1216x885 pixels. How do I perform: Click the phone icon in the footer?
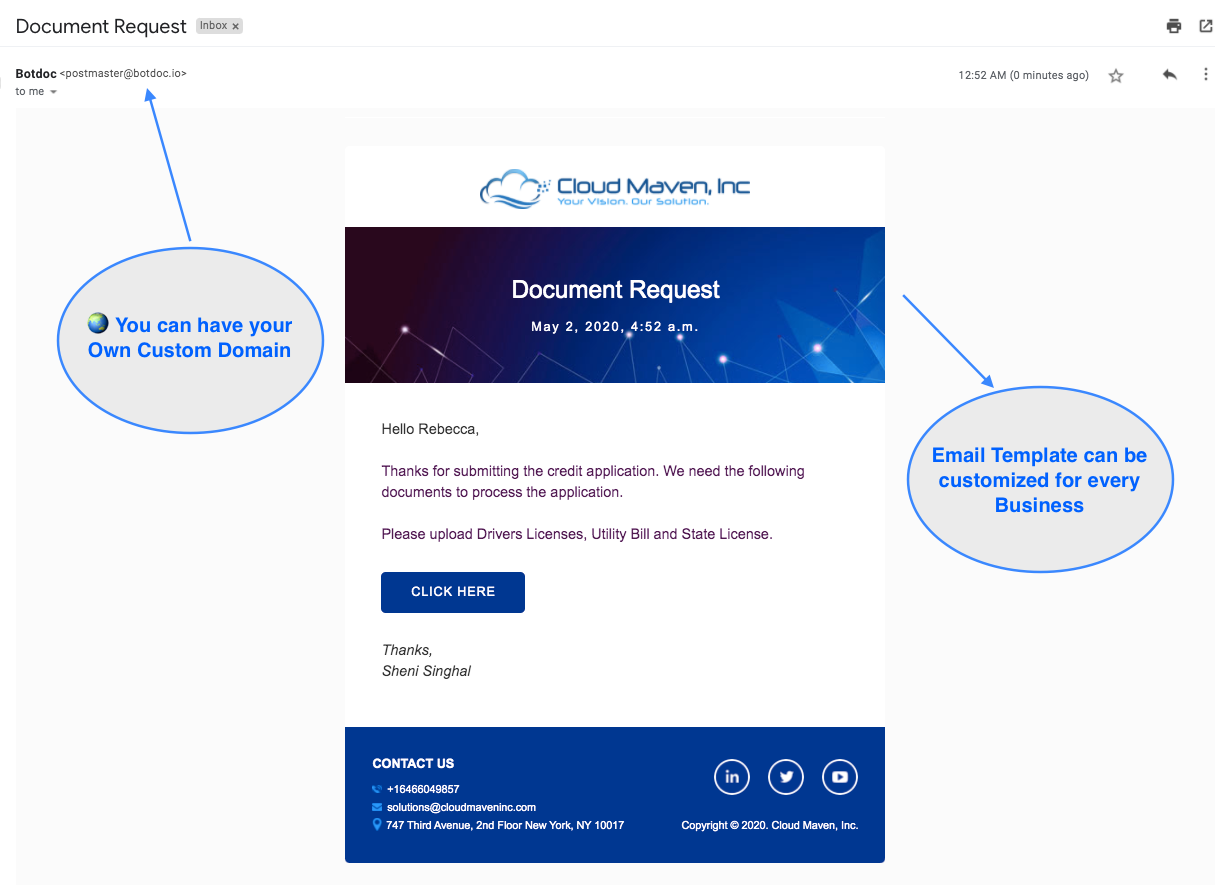pos(376,789)
